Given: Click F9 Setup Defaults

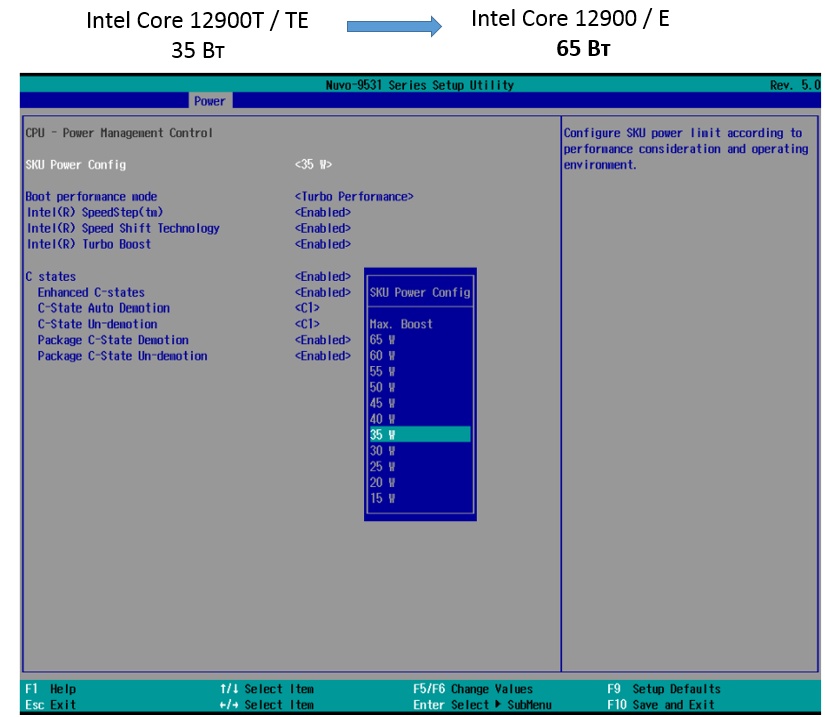Looking at the screenshot, I should 663,689.
